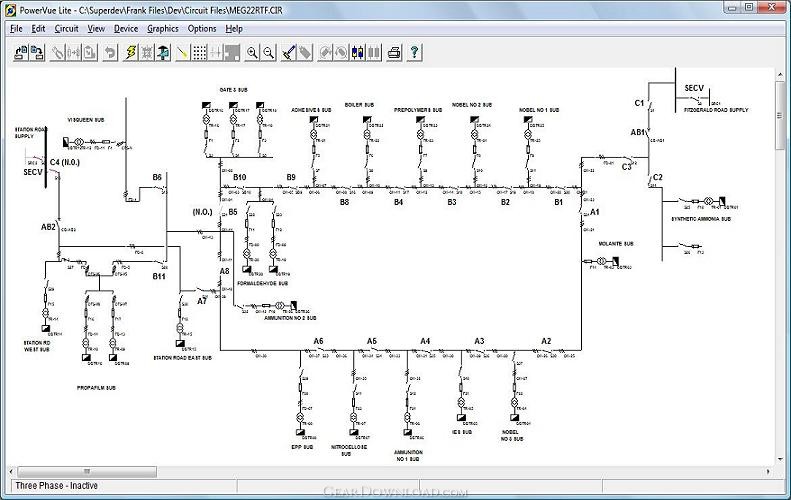
Task: Click the yellow lightning bolt icon
Action: tap(131, 52)
